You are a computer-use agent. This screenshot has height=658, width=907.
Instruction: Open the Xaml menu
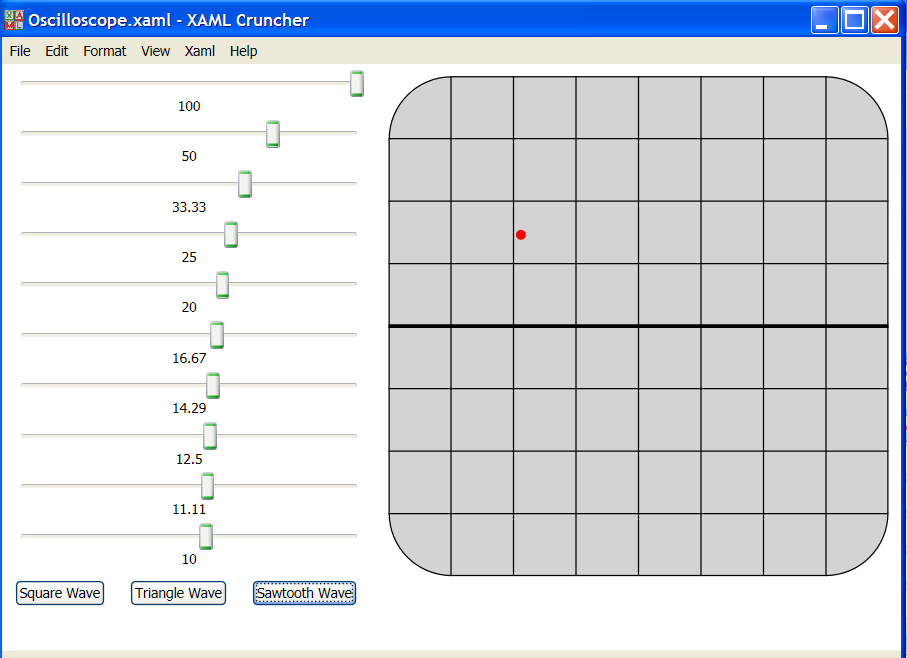[x=200, y=51]
